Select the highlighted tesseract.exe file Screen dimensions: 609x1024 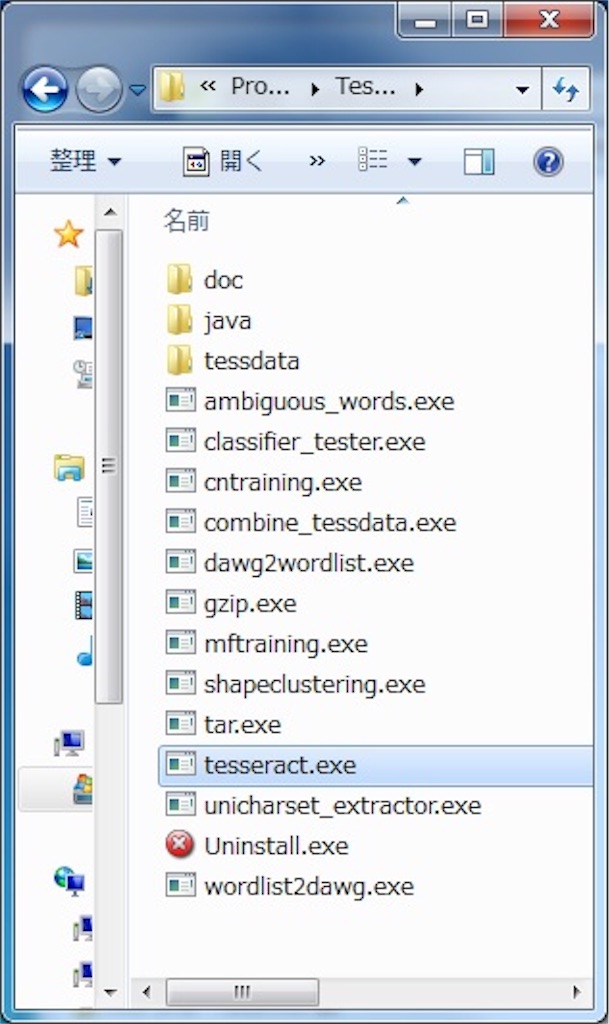tap(375, 765)
